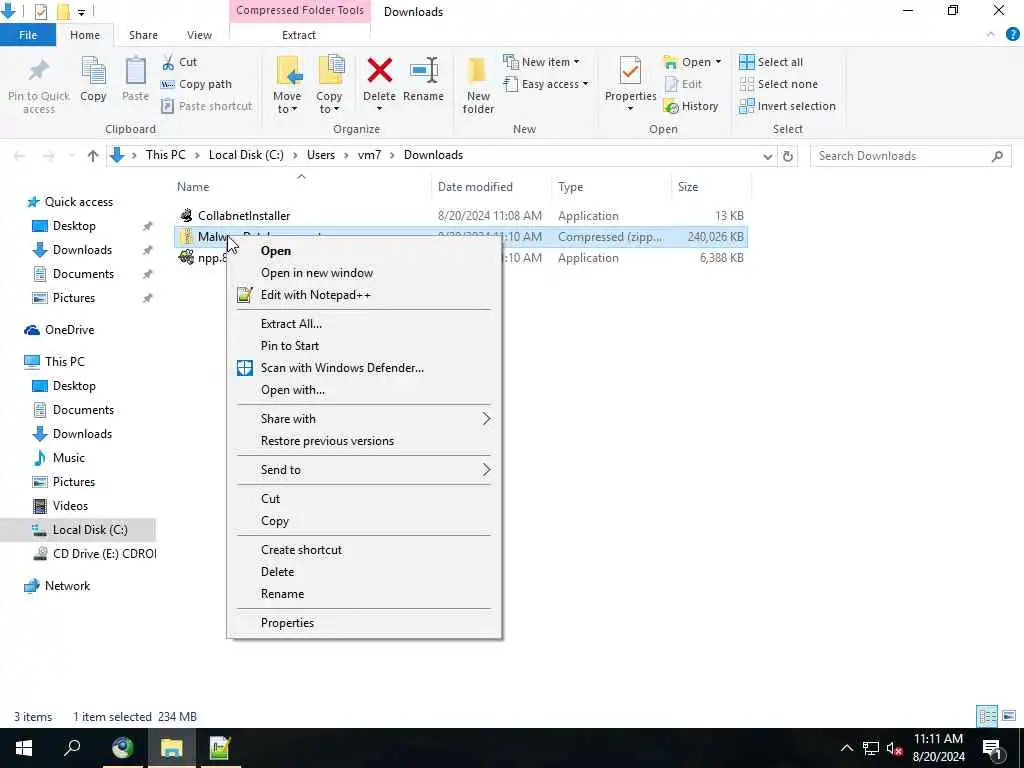Open Network in the navigation pane
The height and width of the screenshot is (768, 1024).
(x=67, y=586)
